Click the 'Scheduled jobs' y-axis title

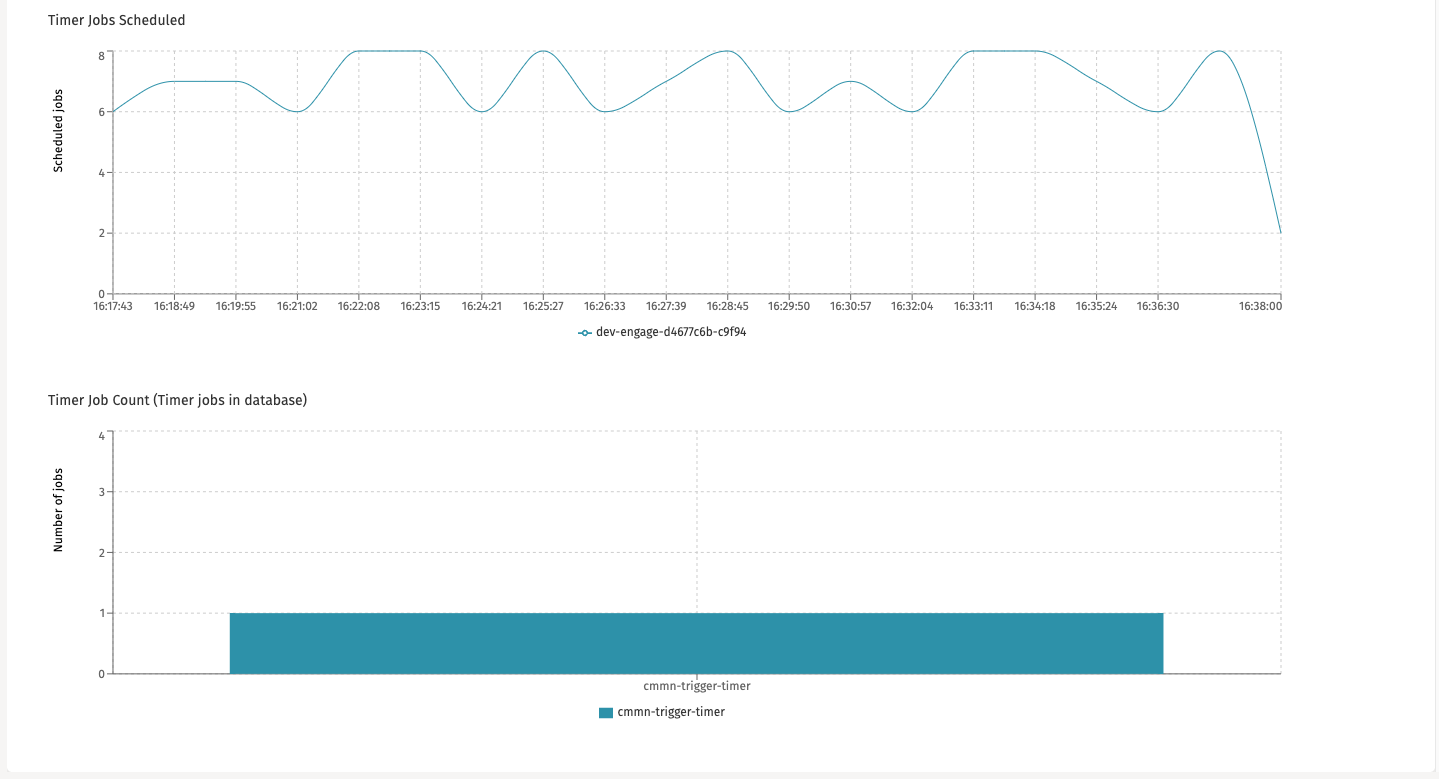[x=58, y=136]
